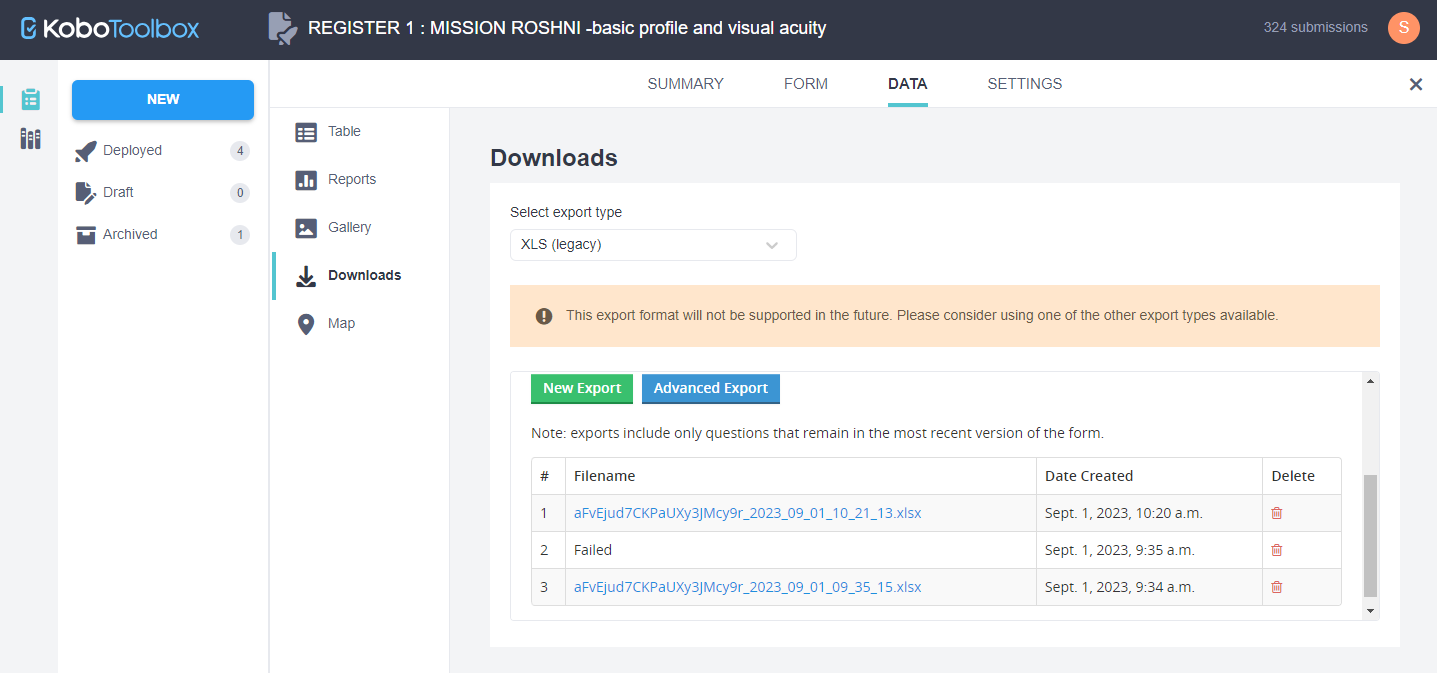Delete the failed export row
The height and width of the screenshot is (673, 1437).
tap(1276, 550)
